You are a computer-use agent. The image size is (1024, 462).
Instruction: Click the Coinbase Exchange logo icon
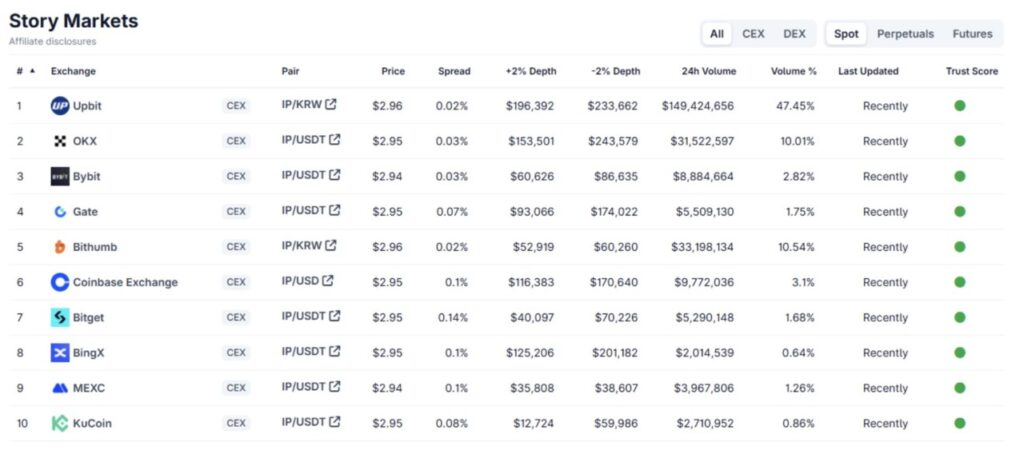click(60, 282)
